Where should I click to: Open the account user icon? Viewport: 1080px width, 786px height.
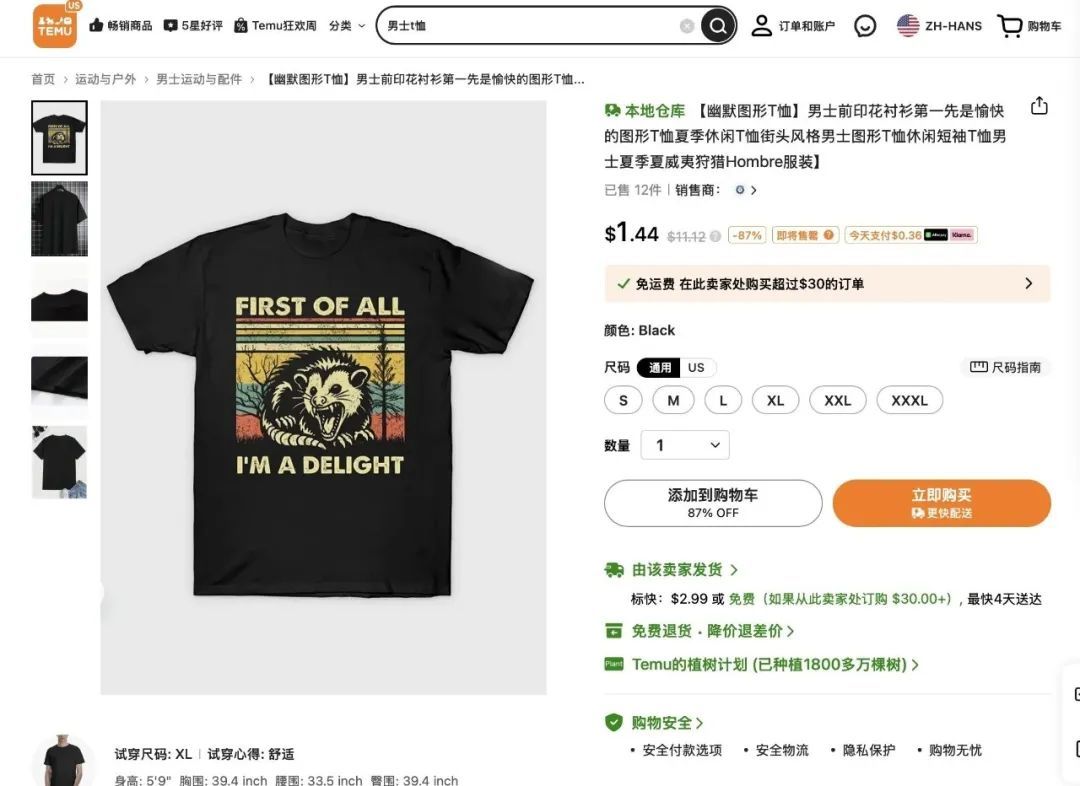pyautogui.click(x=761, y=25)
